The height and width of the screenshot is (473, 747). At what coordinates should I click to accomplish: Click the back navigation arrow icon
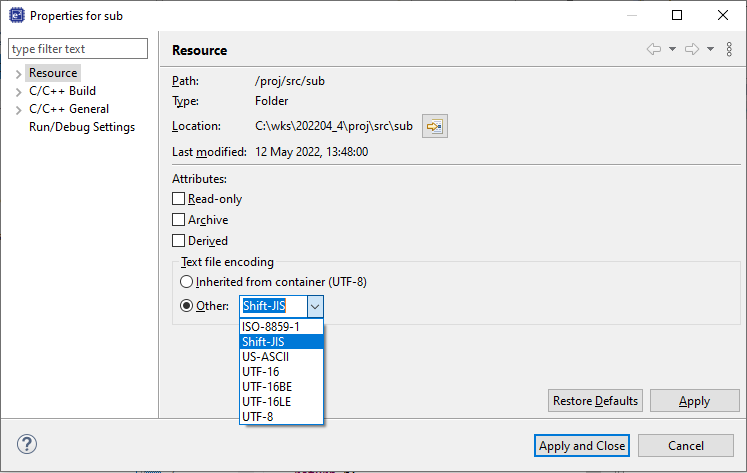tap(654, 49)
